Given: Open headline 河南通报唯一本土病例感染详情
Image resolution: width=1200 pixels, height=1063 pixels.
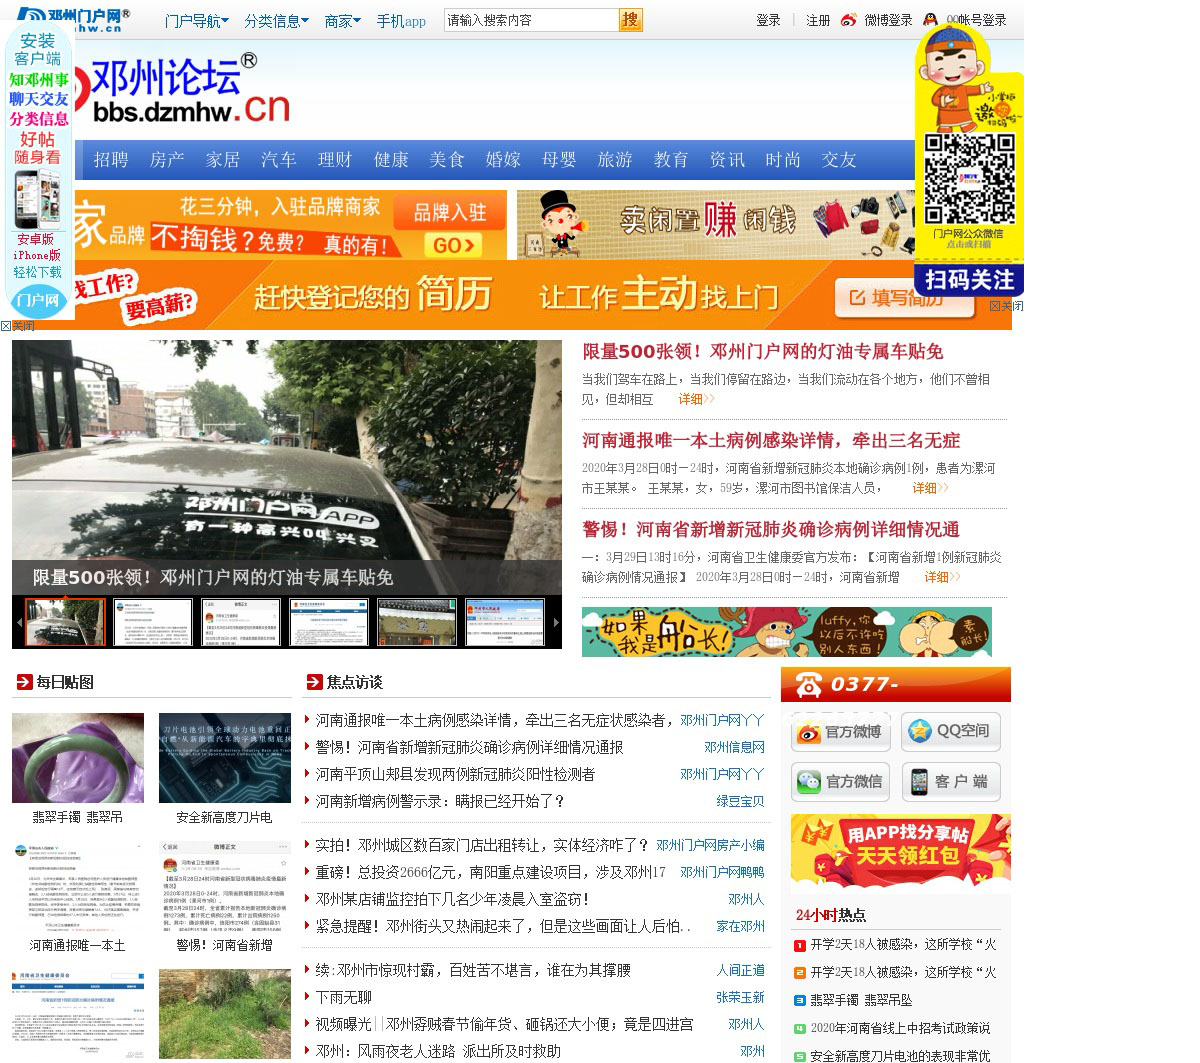Looking at the screenshot, I should [771, 441].
